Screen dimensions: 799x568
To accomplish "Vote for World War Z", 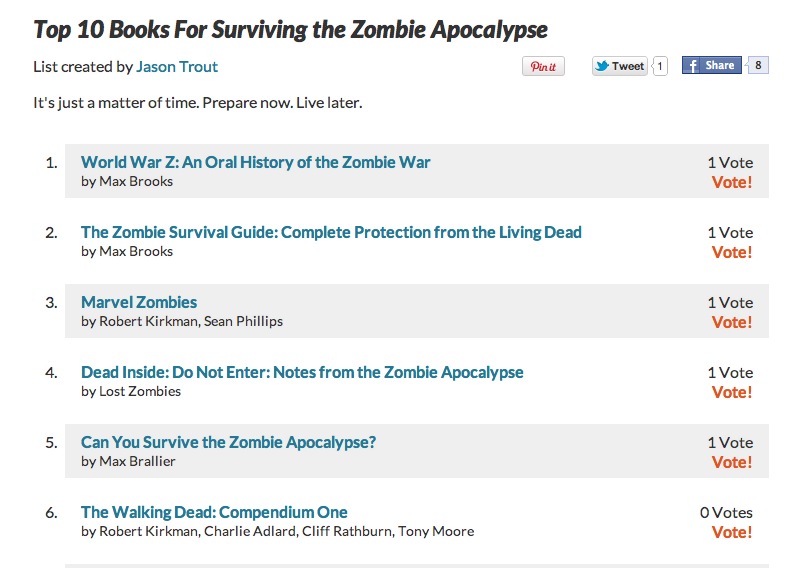I will pos(732,182).
